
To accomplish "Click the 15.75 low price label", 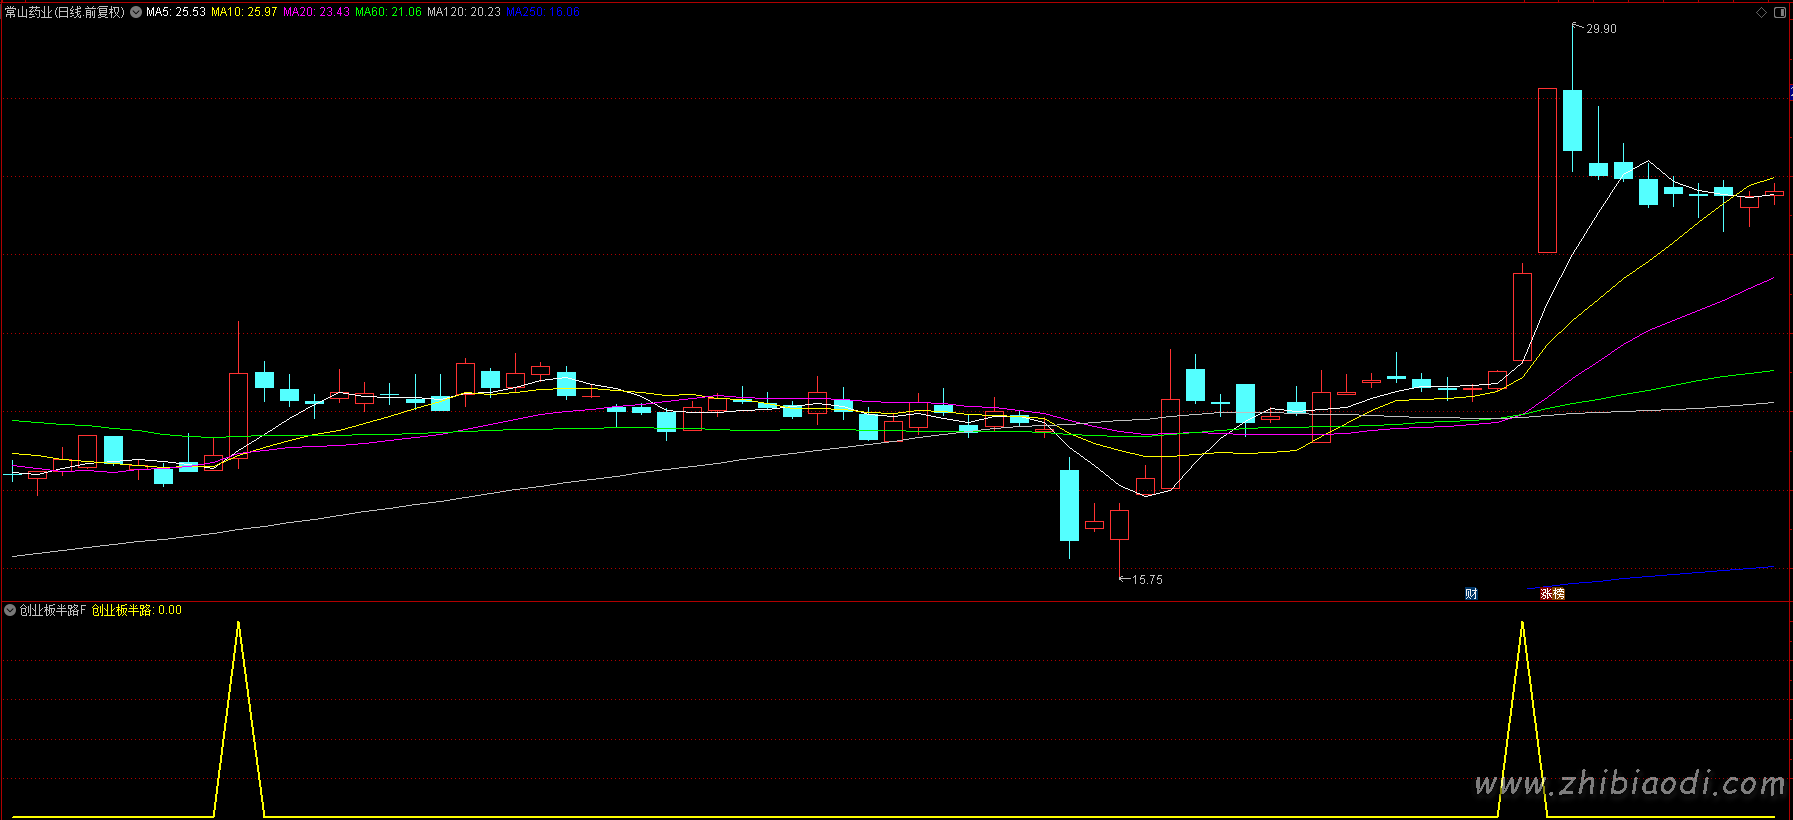I will coord(1147,579).
